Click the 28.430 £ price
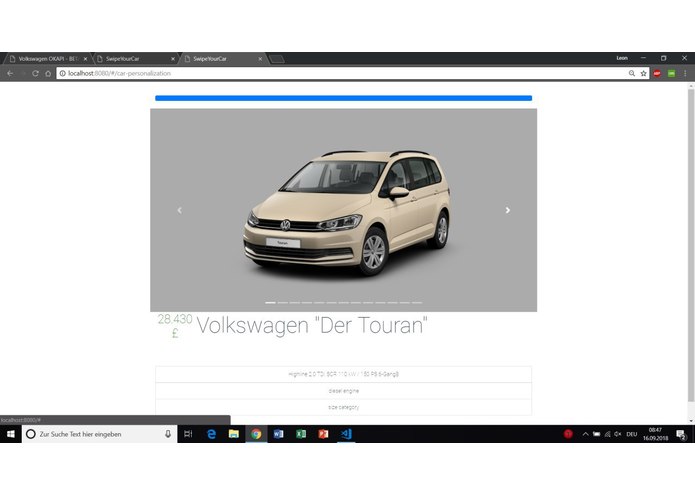This screenshot has width=695, height=494. 175,326
